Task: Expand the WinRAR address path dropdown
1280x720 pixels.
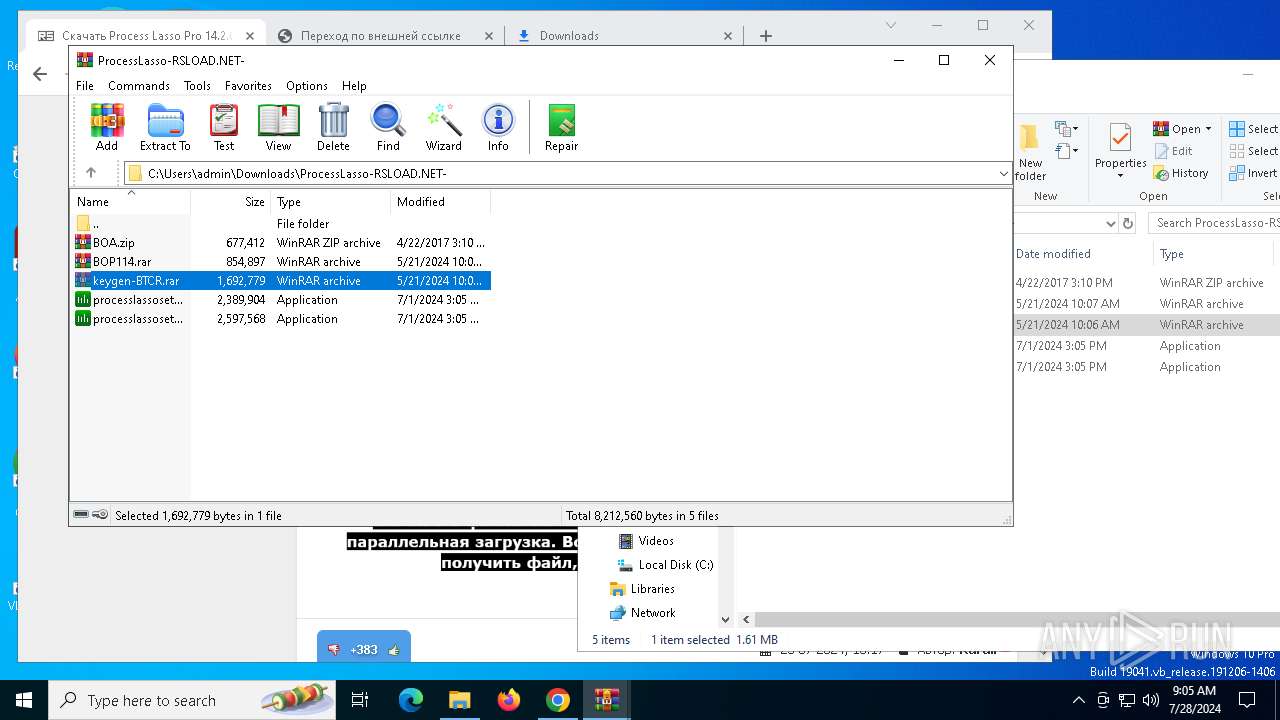Action: point(1003,174)
